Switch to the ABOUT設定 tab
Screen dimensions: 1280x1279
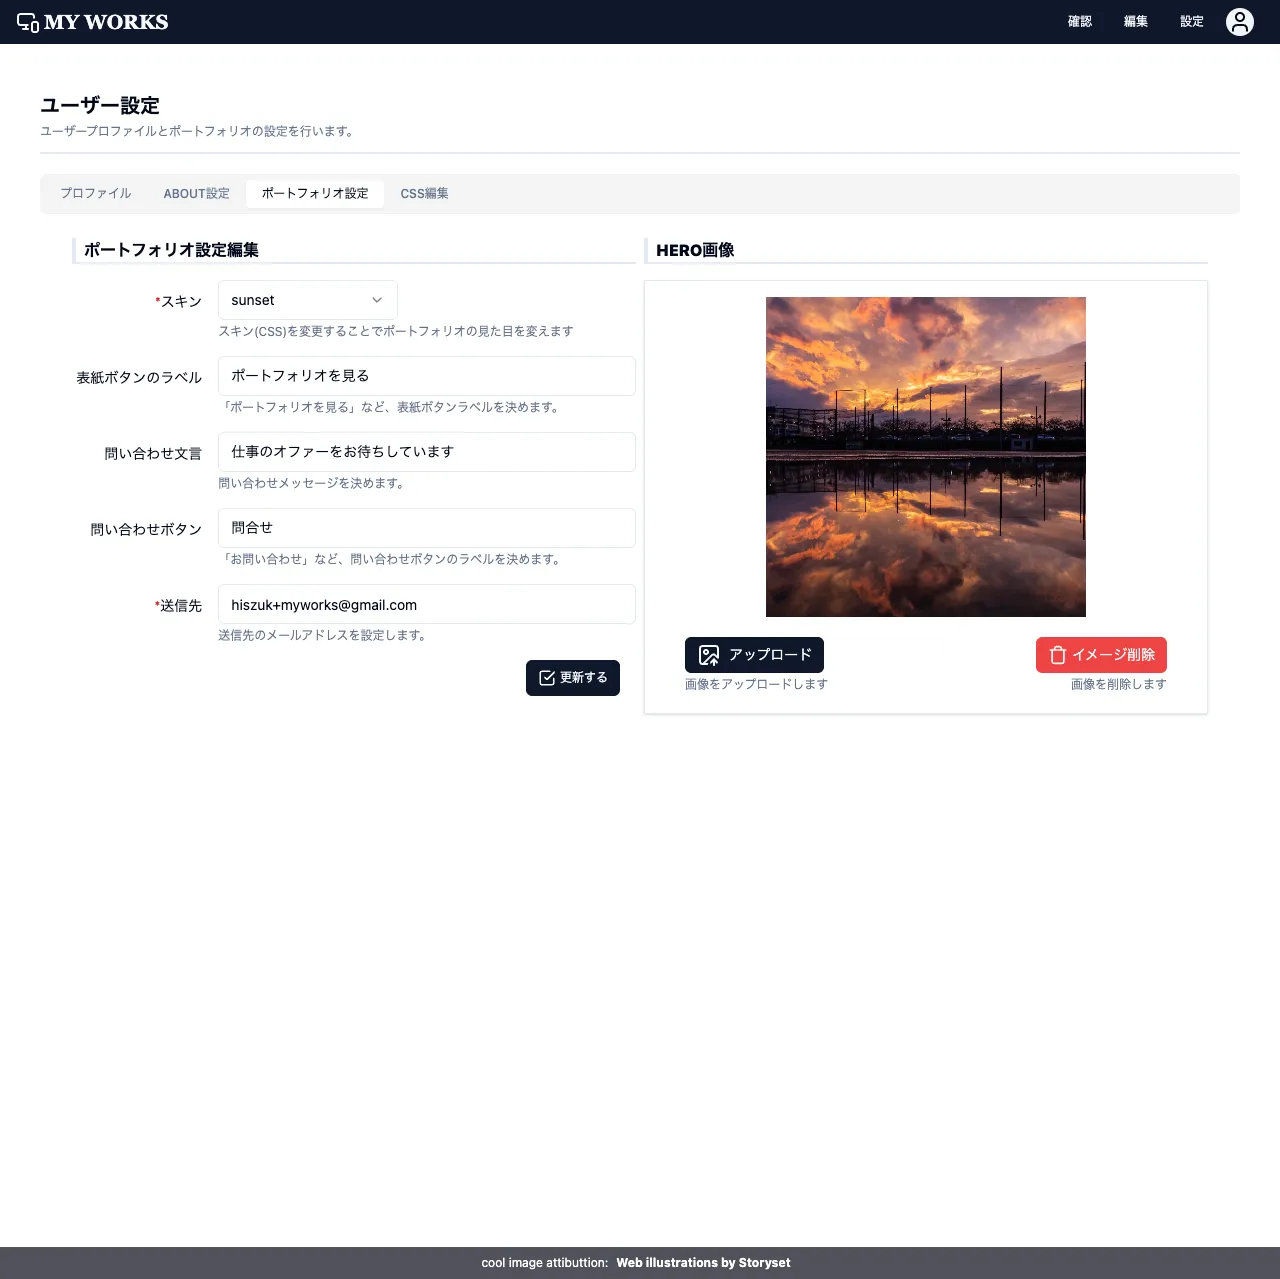point(196,193)
